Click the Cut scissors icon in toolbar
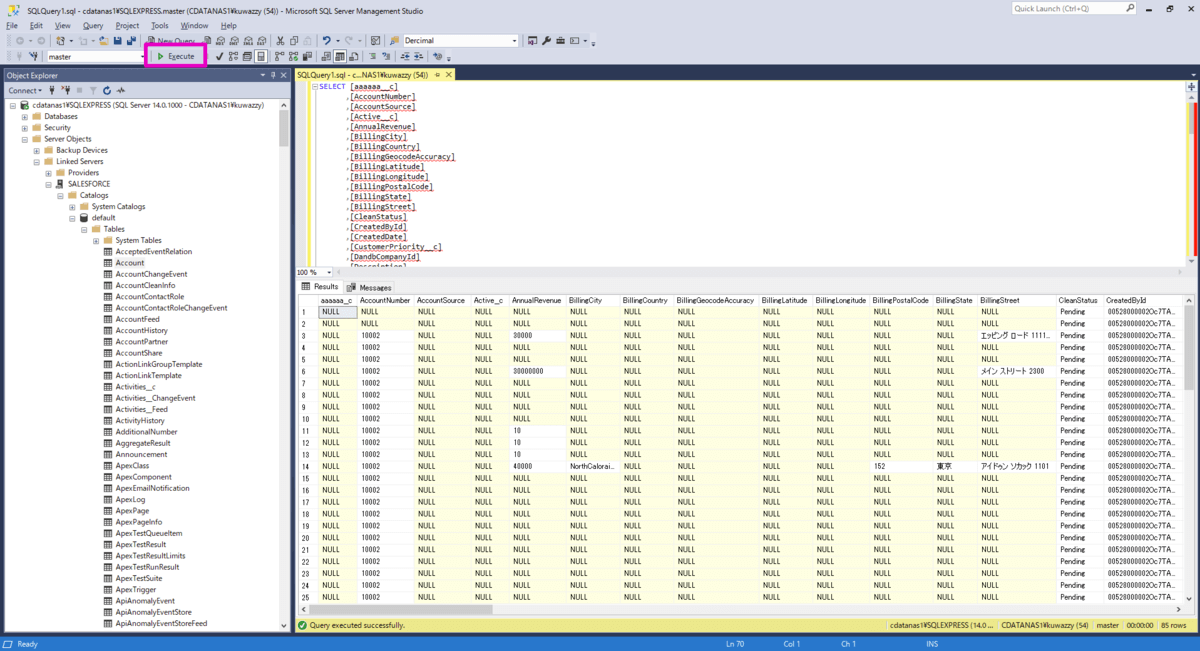This screenshot has width=1200, height=651. pos(280,41)
